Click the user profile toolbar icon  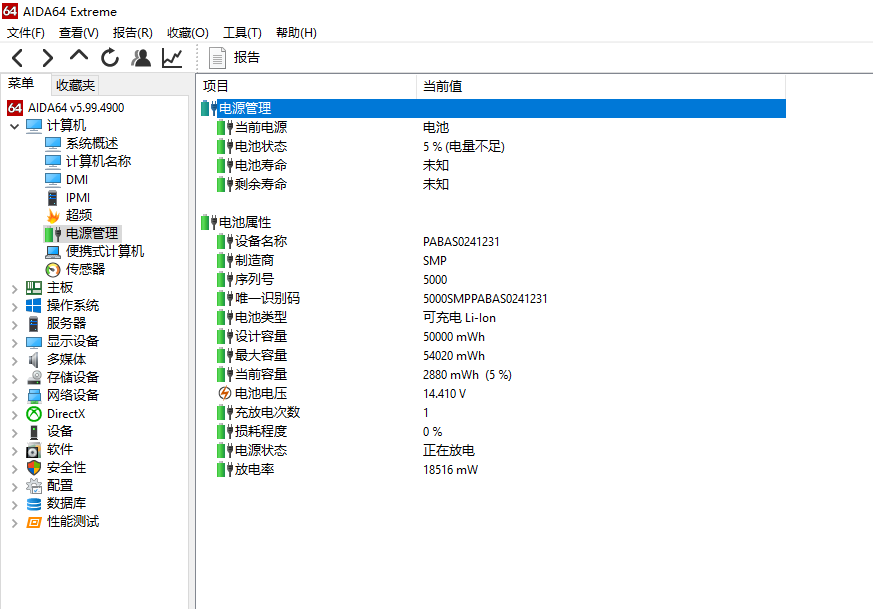(x=141, y=58)
